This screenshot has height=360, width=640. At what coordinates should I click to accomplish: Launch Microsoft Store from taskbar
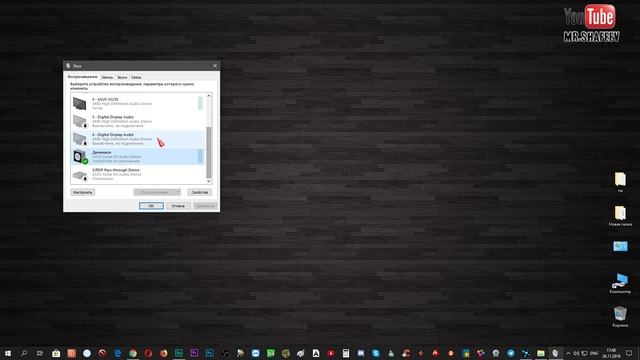[56, 353]
